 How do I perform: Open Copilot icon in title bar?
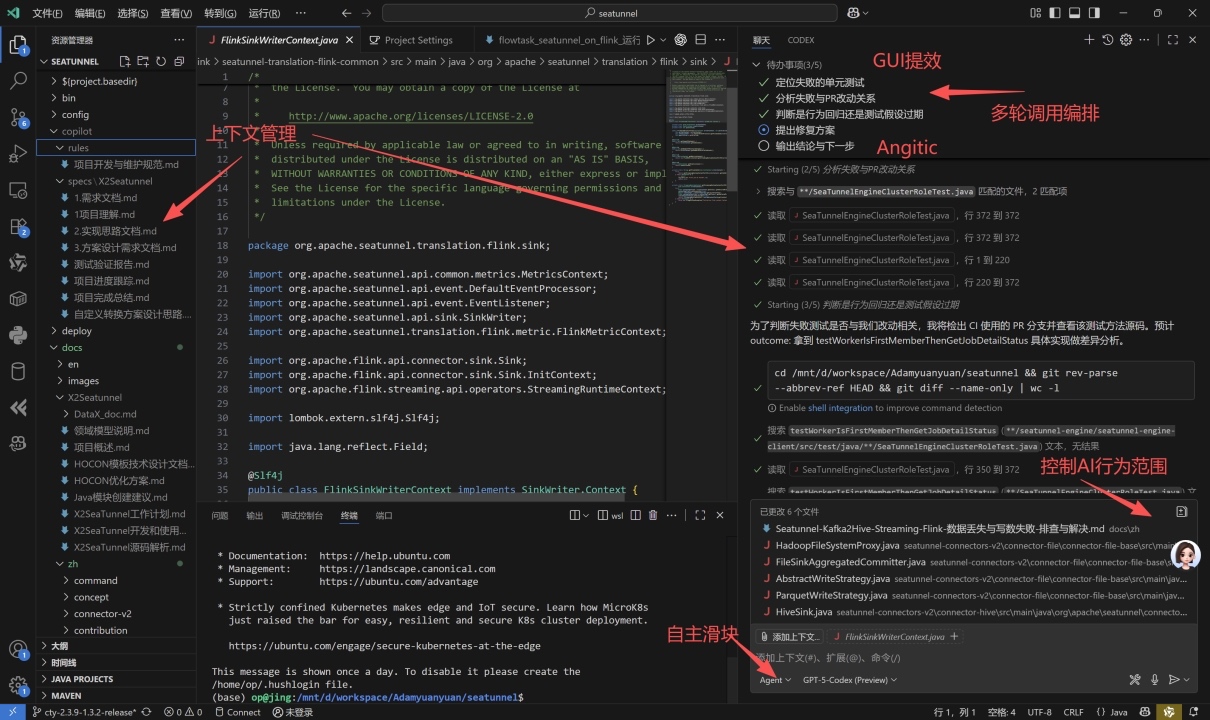[x=853, y=13]
